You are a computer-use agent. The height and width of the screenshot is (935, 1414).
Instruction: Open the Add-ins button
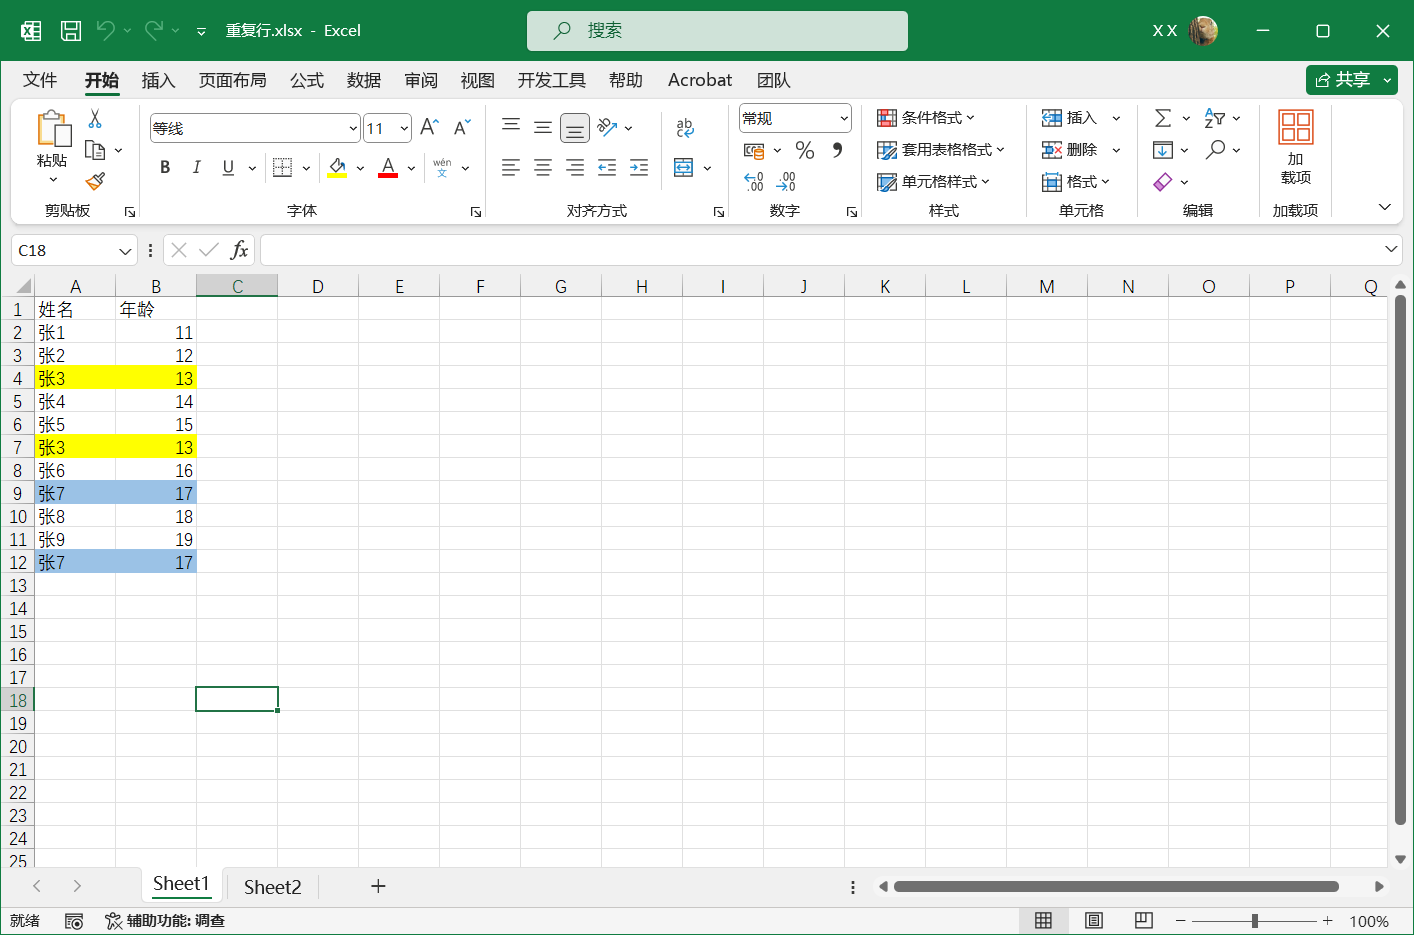coord(1295,148)
